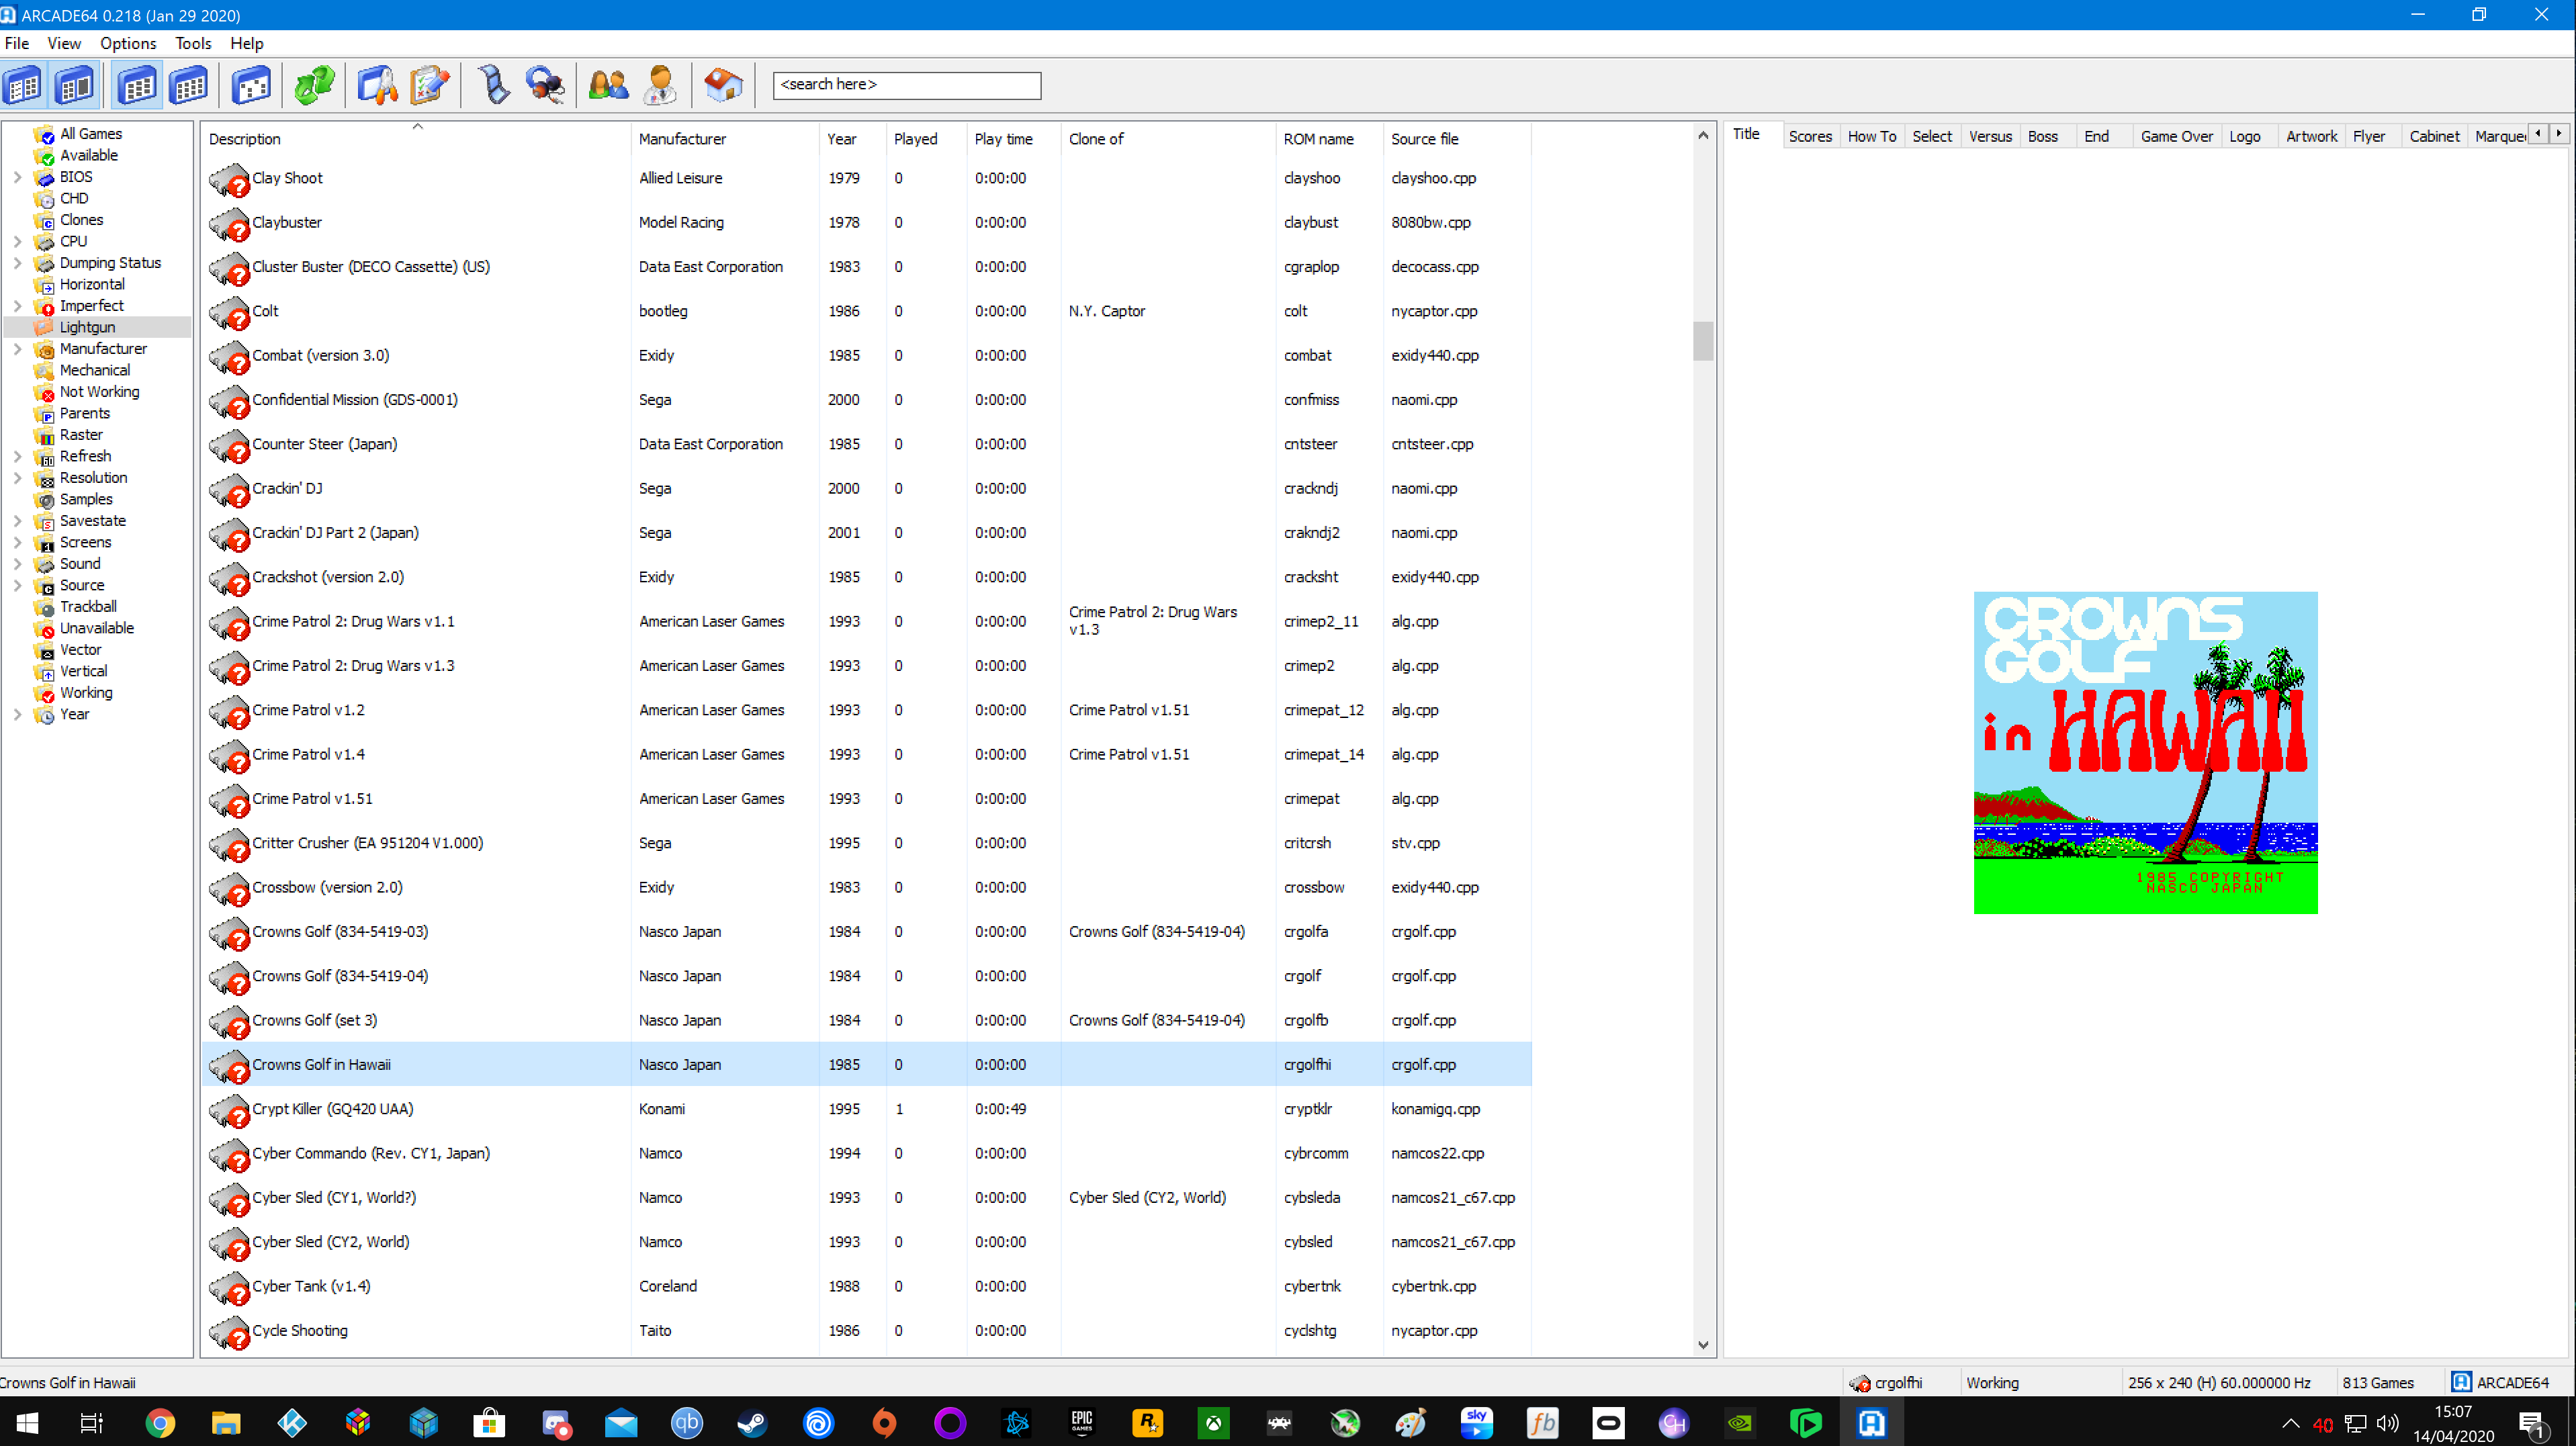Click the two-people users icon

(x=608, y=85)
